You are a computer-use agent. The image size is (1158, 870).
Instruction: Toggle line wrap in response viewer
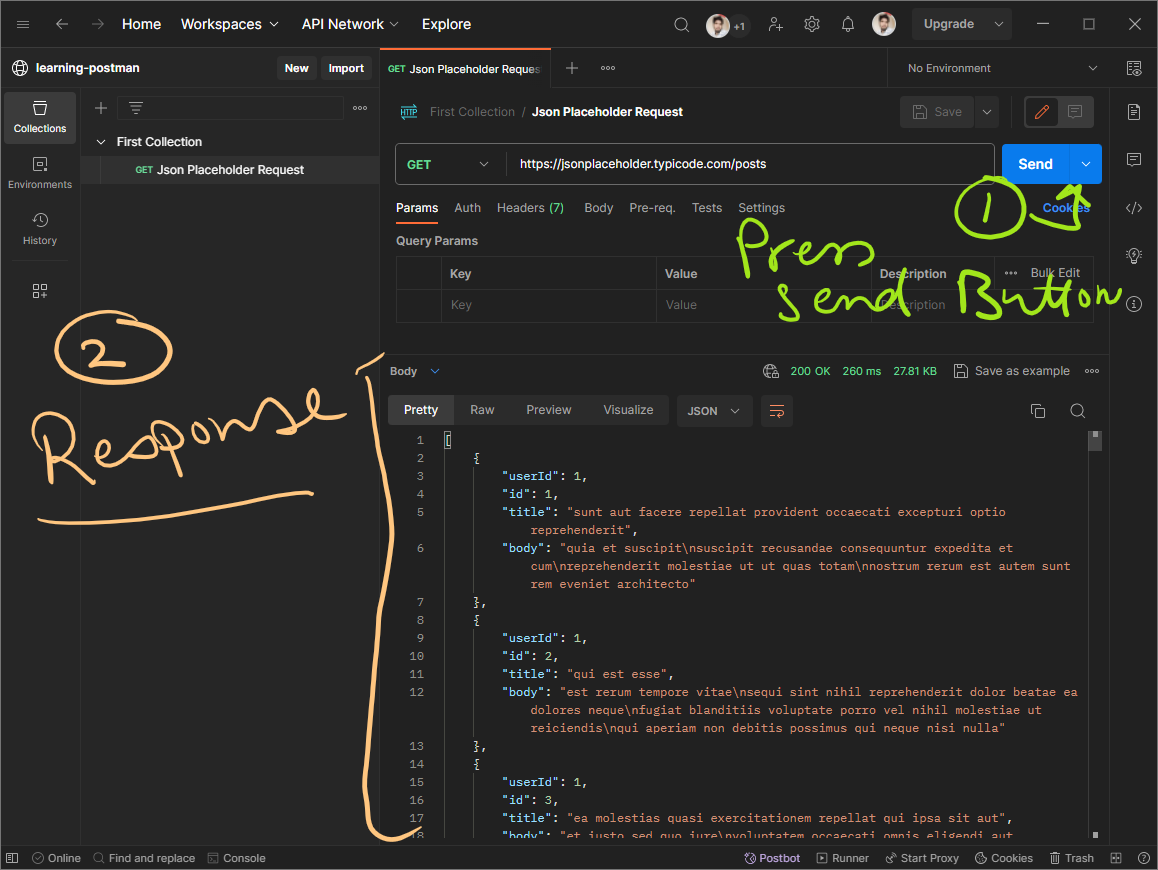(x=776, y=411)
